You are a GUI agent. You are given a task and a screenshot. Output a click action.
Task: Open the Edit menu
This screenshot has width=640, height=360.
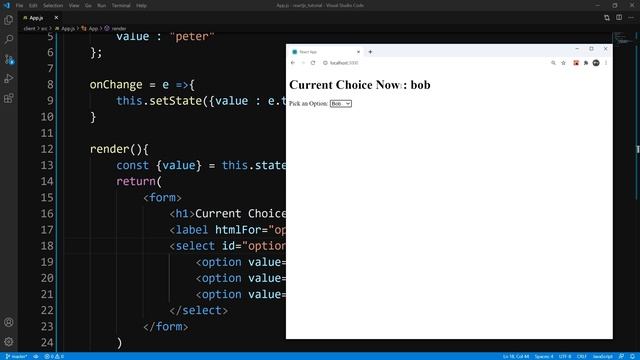[33, 6]
